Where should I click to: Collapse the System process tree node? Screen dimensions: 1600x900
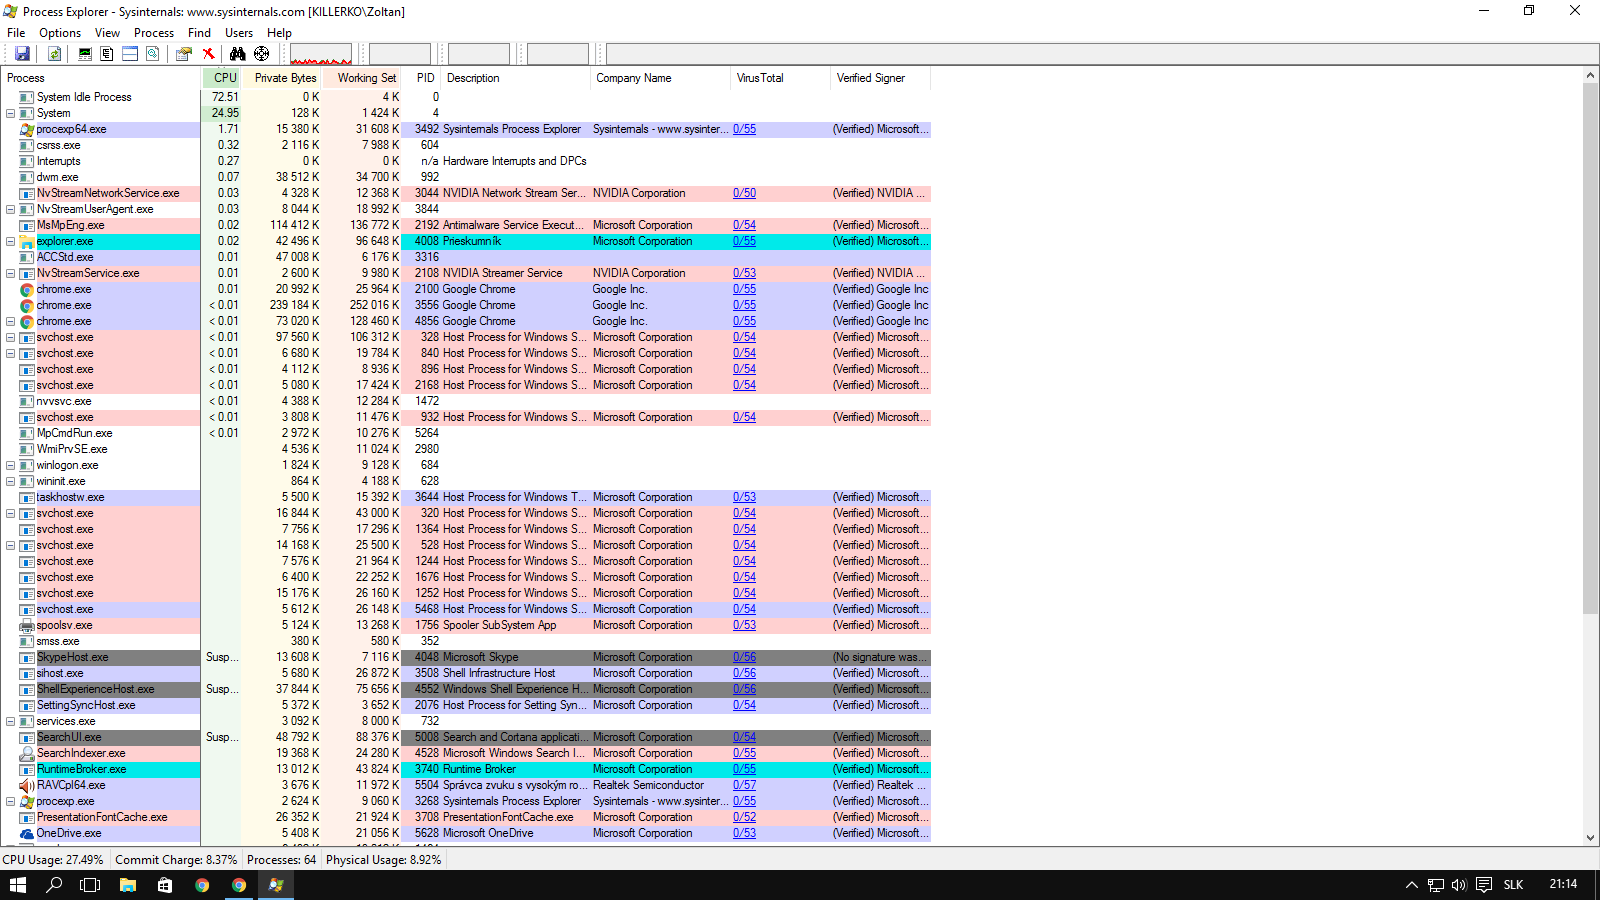pos(10,113)
